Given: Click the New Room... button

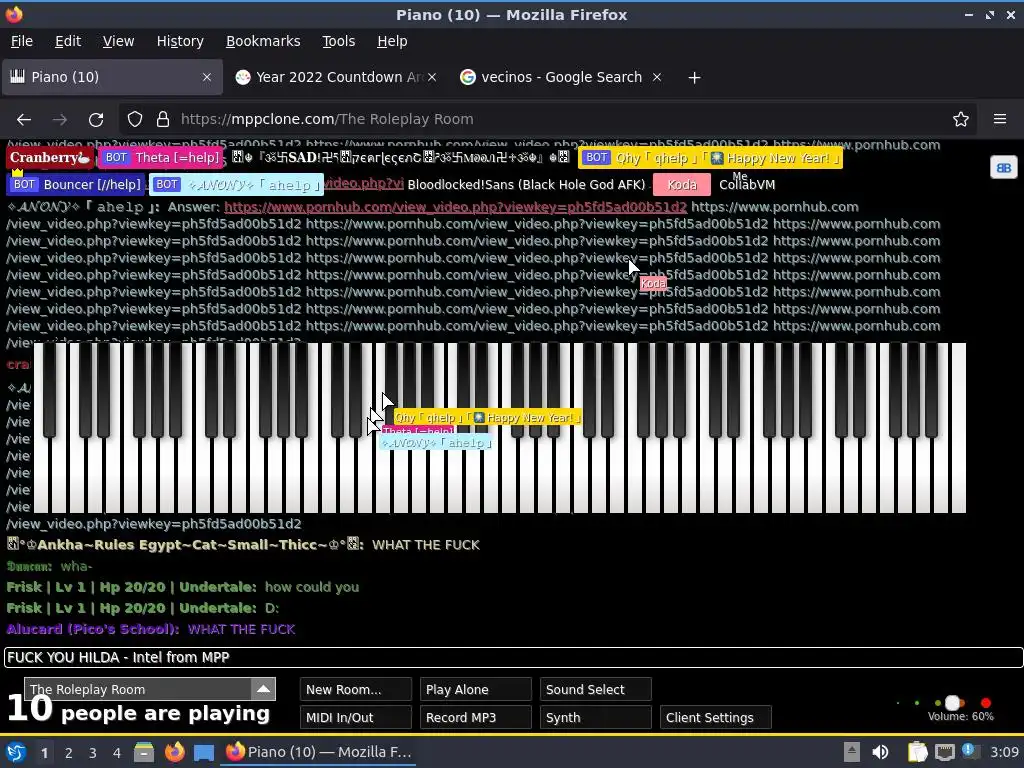Looking at the screenshot, I should [356, 690].
